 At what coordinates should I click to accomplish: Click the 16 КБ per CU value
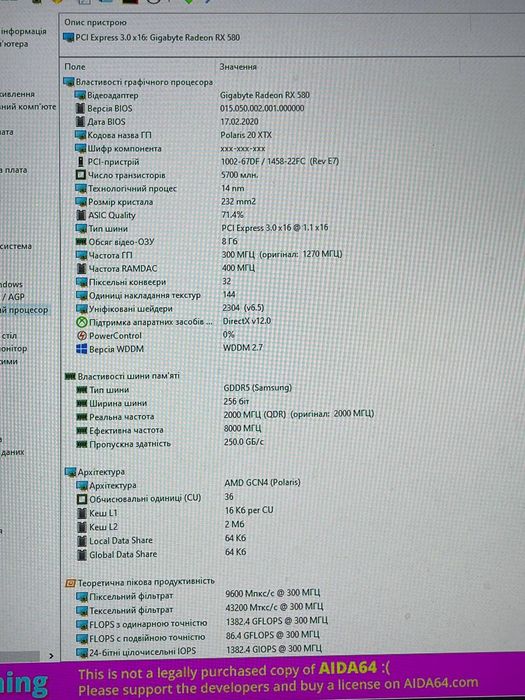[249, 510]
